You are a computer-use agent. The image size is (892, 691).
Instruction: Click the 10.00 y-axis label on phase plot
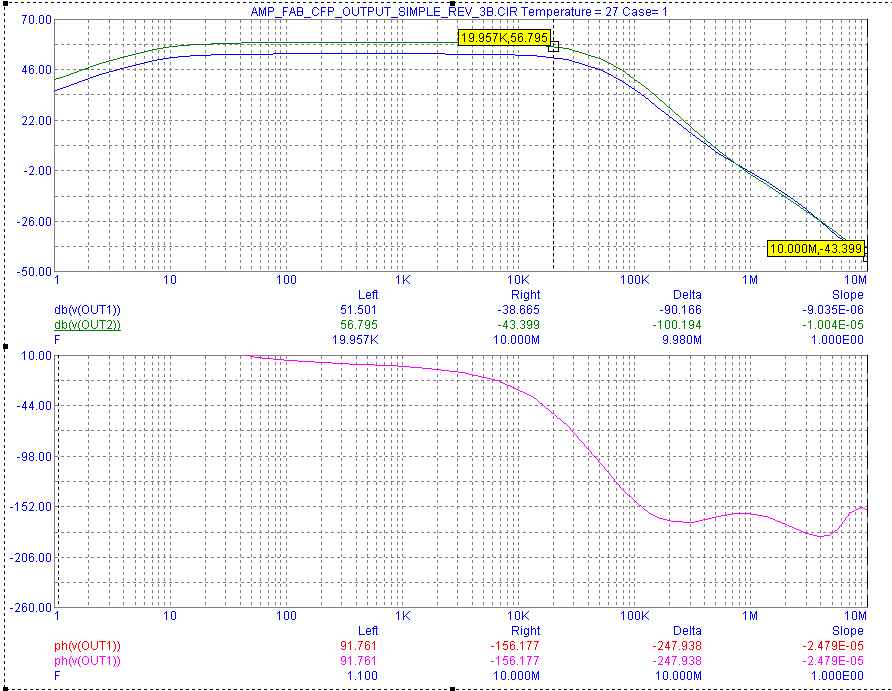[36, 355]
